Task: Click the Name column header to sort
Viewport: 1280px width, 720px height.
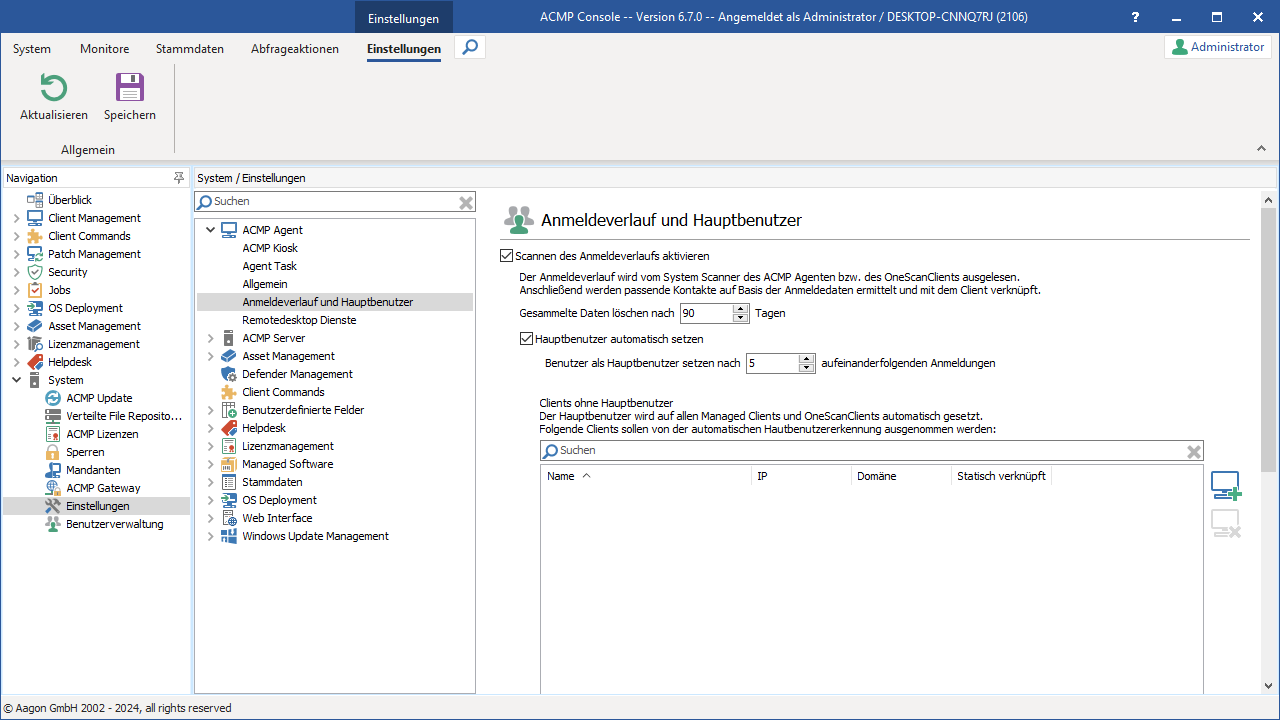Action: pyautogui.click(x=561, y=476)
